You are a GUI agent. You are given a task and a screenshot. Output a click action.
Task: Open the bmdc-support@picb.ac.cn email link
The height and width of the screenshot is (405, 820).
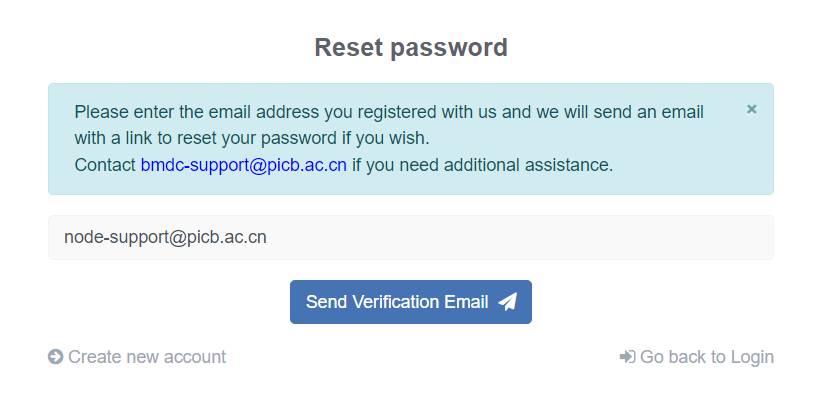point(243,164)
